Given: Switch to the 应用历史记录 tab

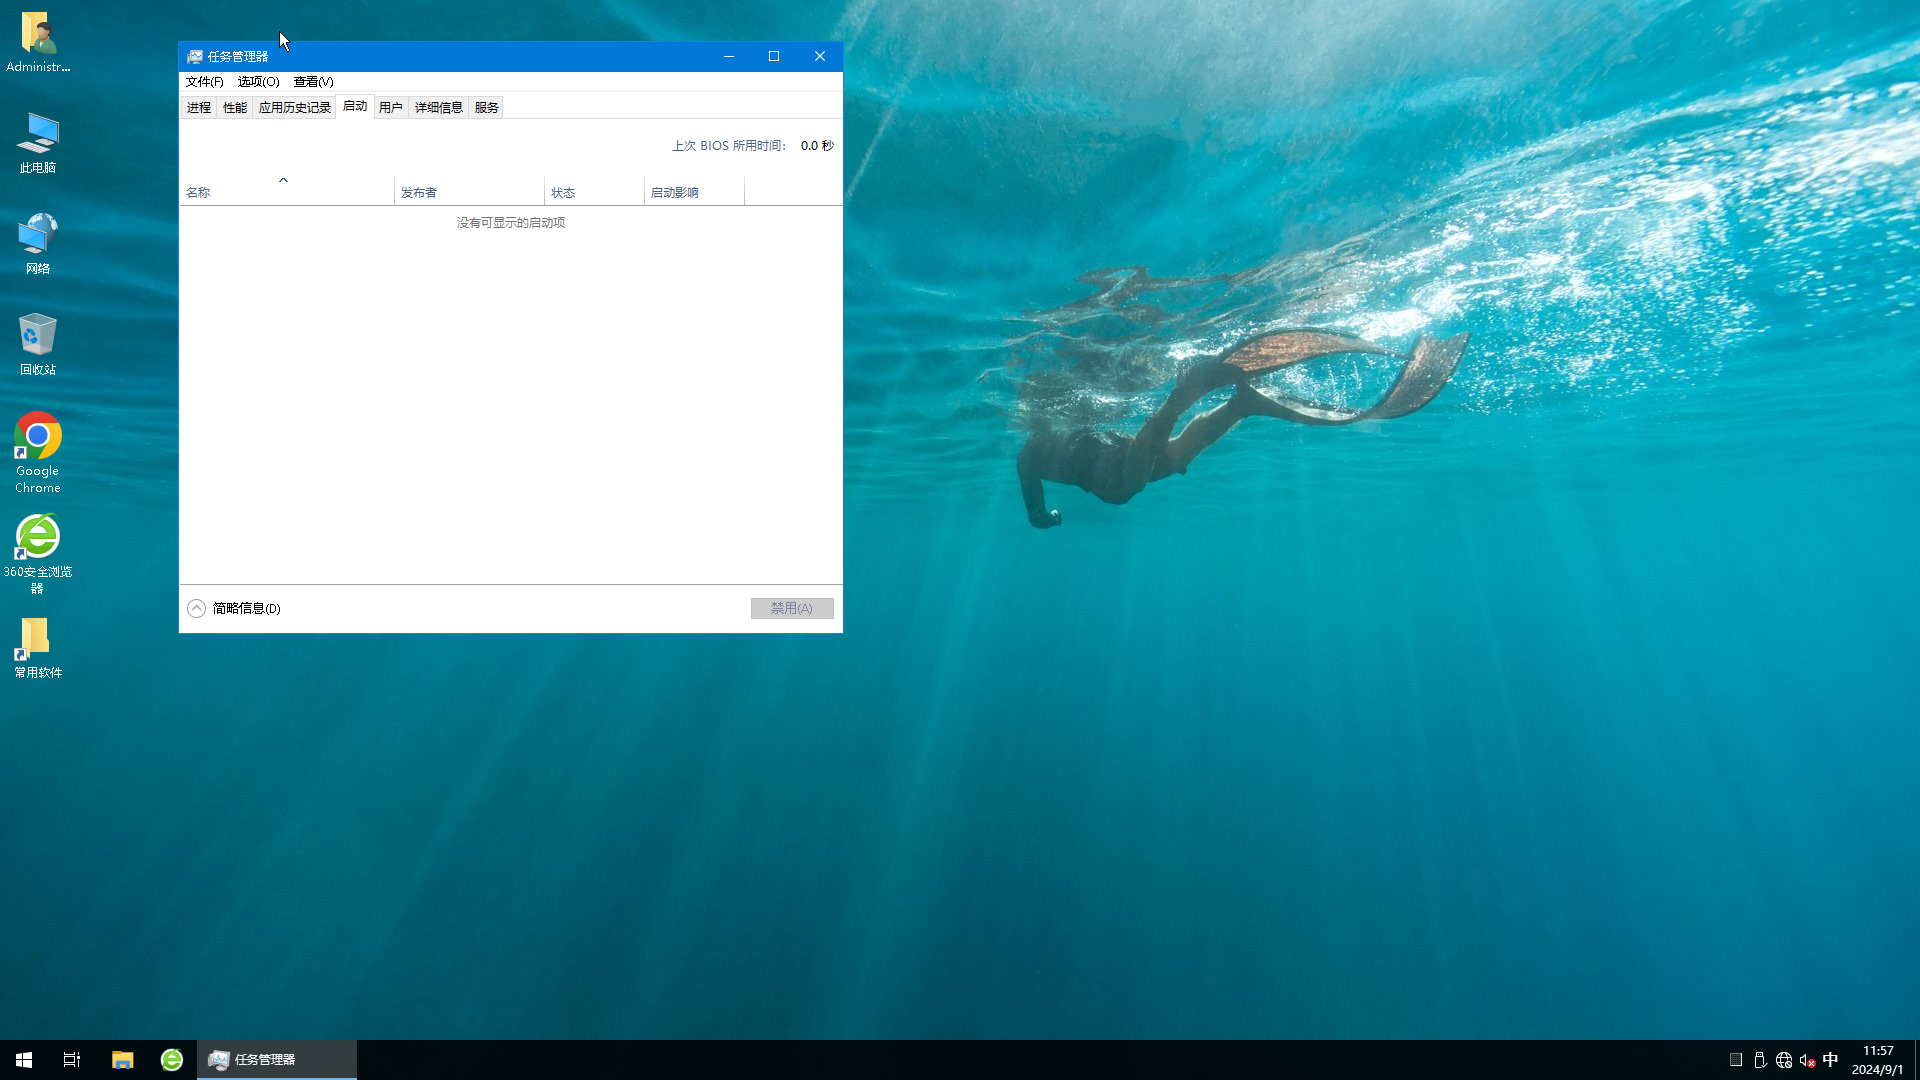Looking at the screenshot, I should pyautogui.click(x=295, y=108).
